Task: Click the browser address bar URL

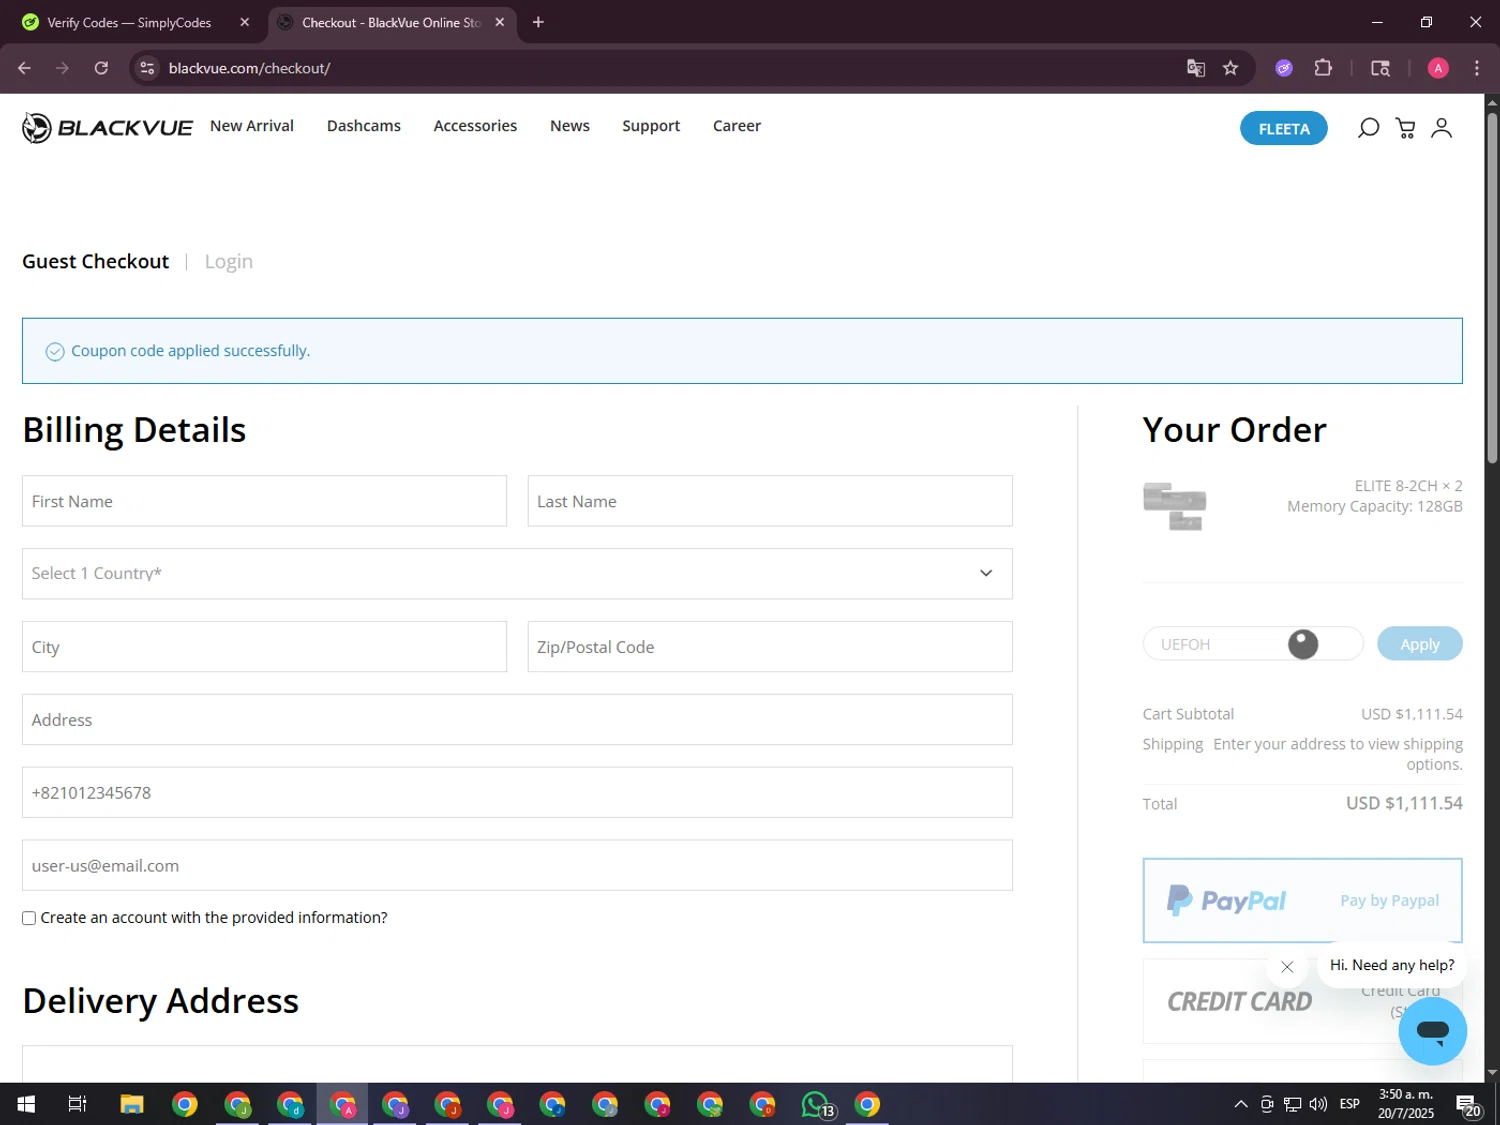Action: pyautogui.click(x=249, y=68)
